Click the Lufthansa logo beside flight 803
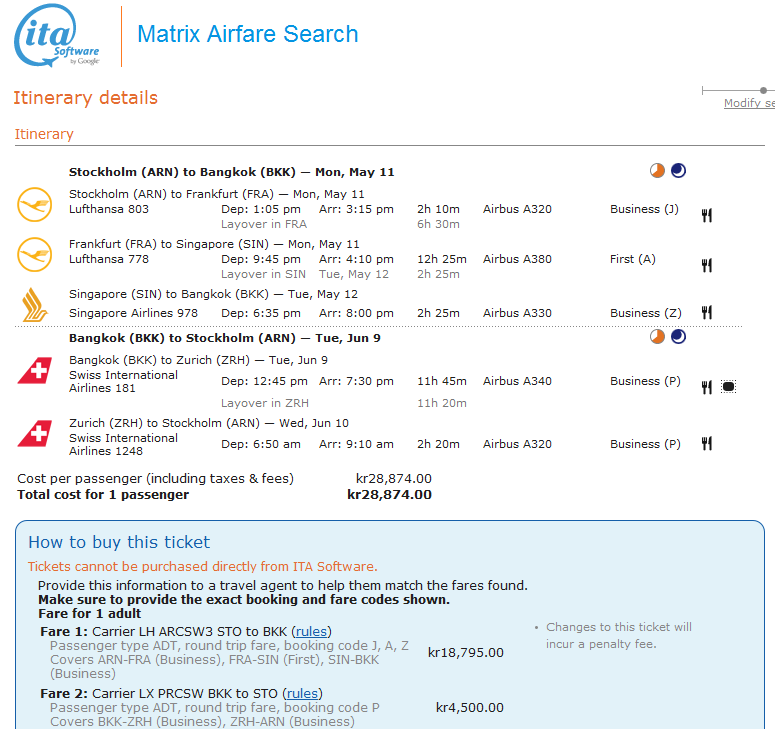 pyautogui.click(x=35, y=205)
